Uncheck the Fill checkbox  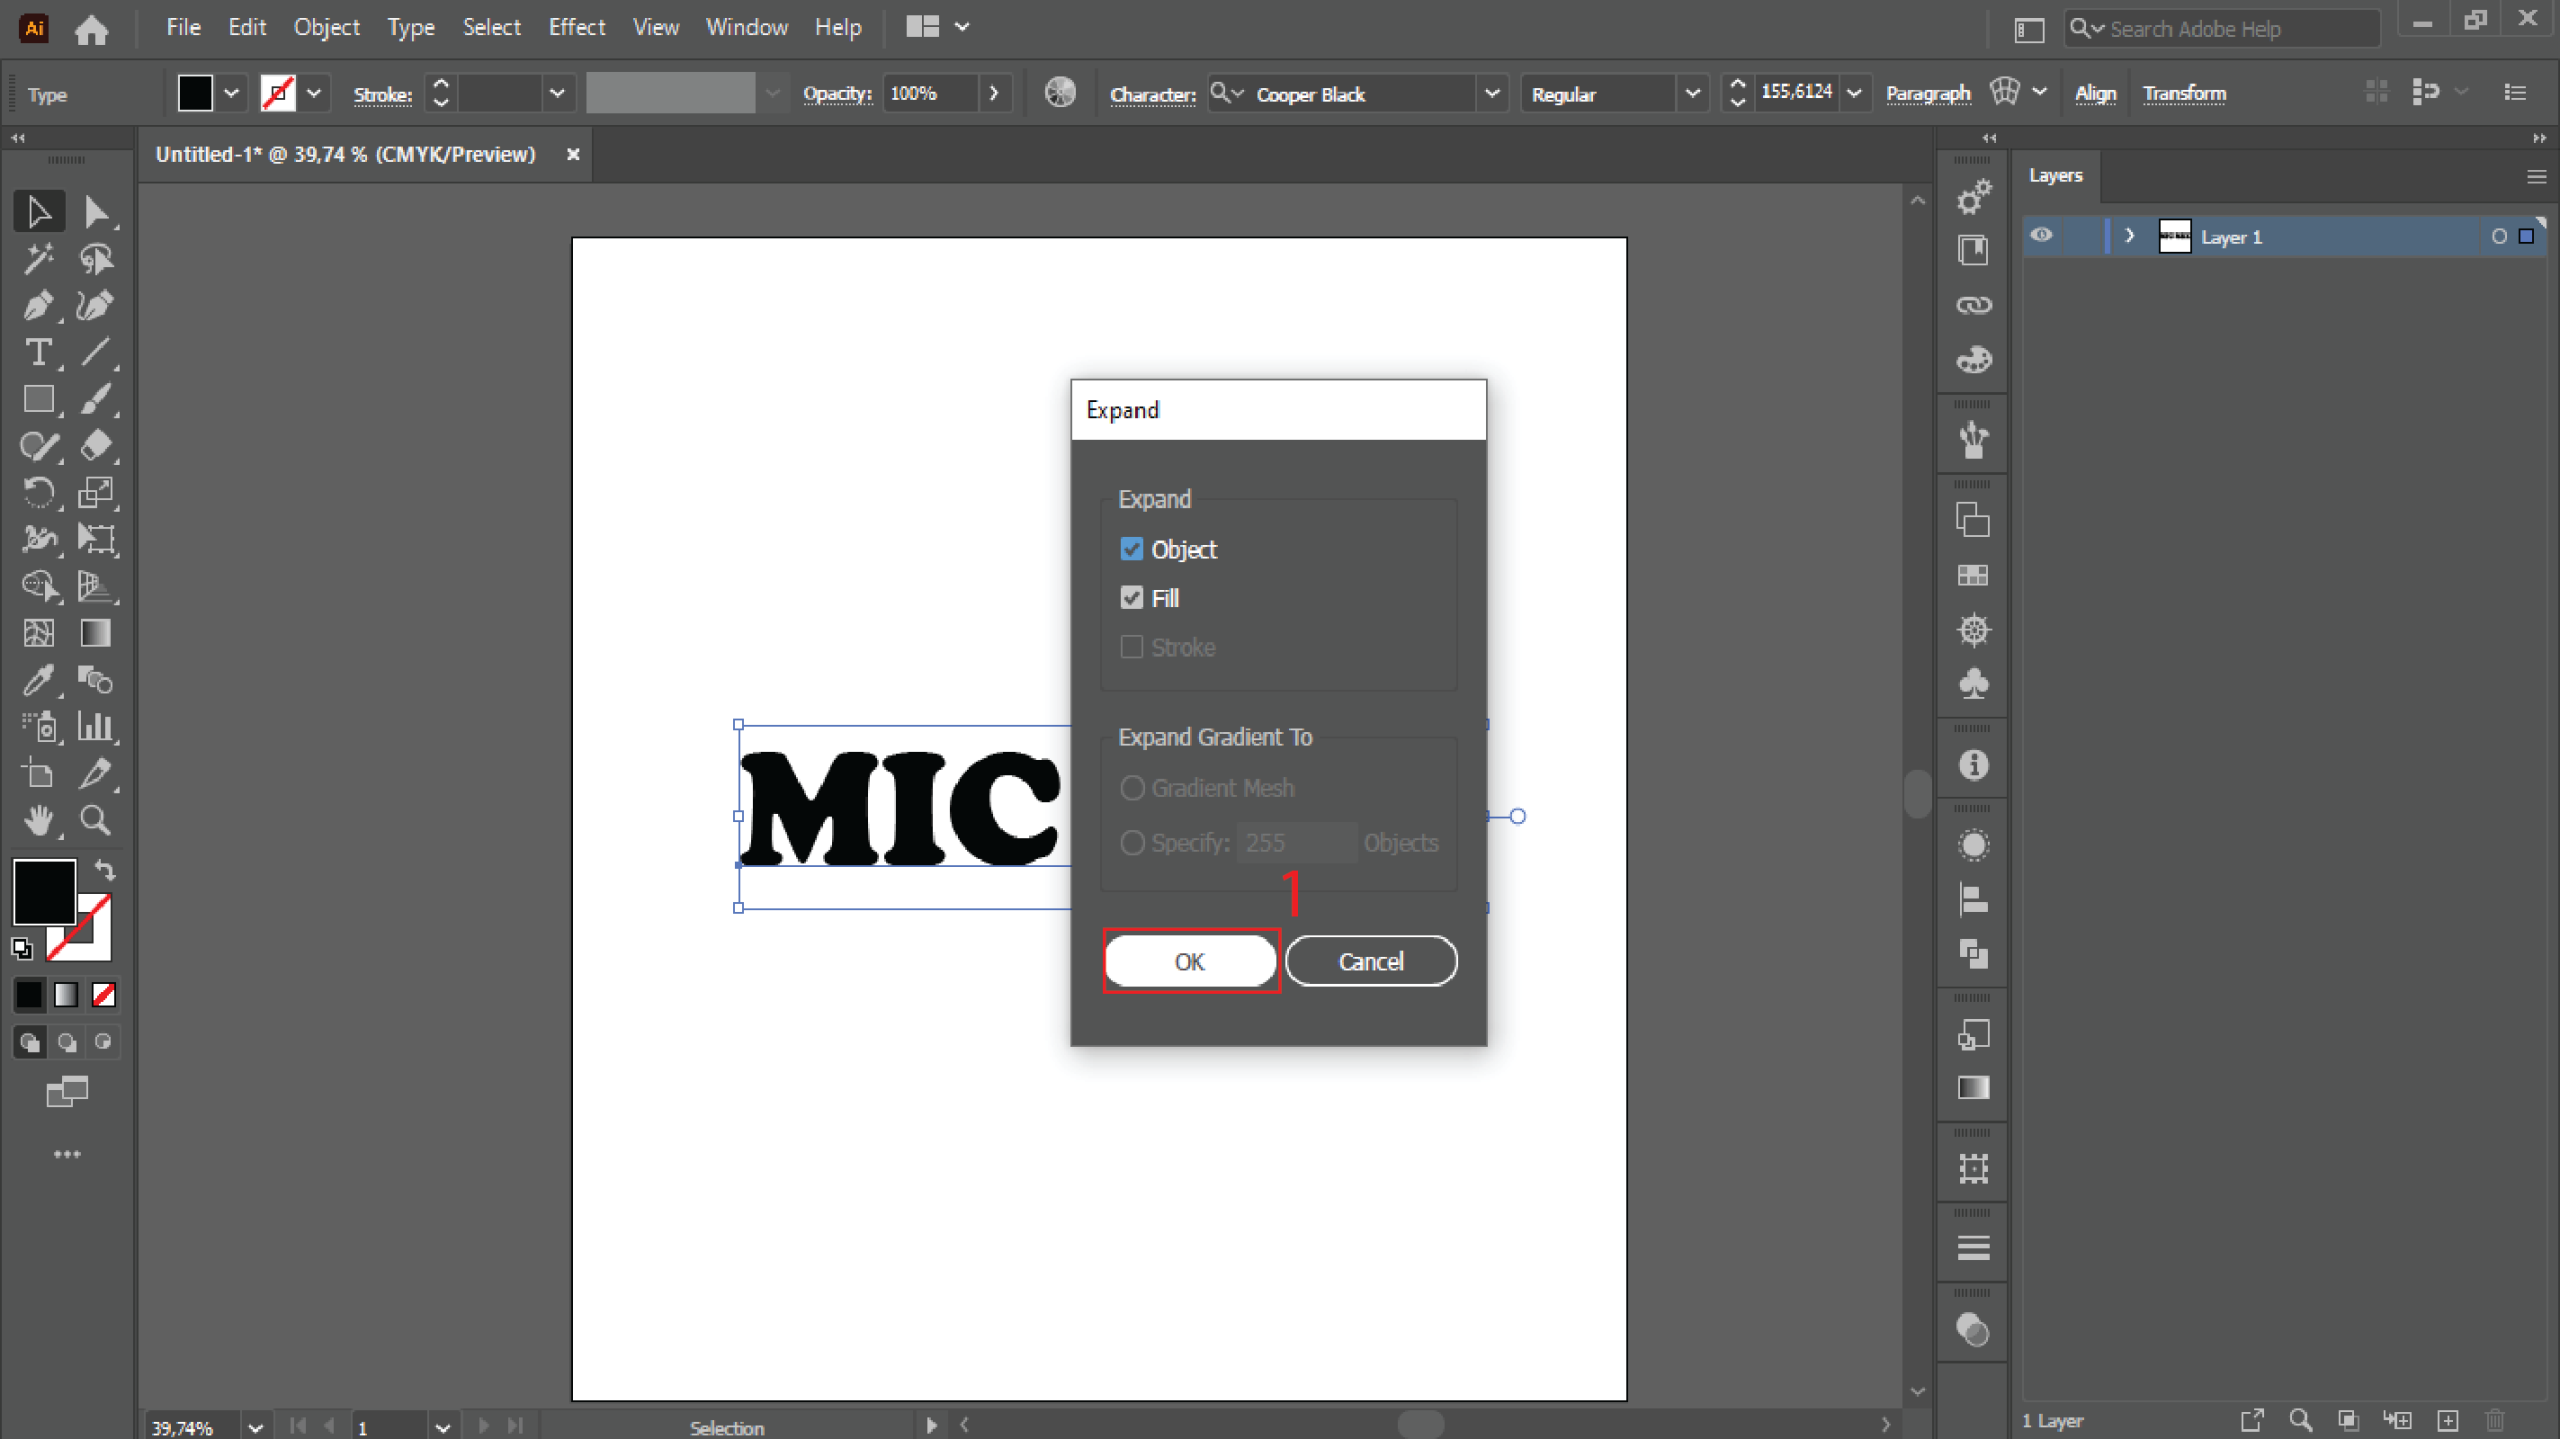coord(1131,598)
